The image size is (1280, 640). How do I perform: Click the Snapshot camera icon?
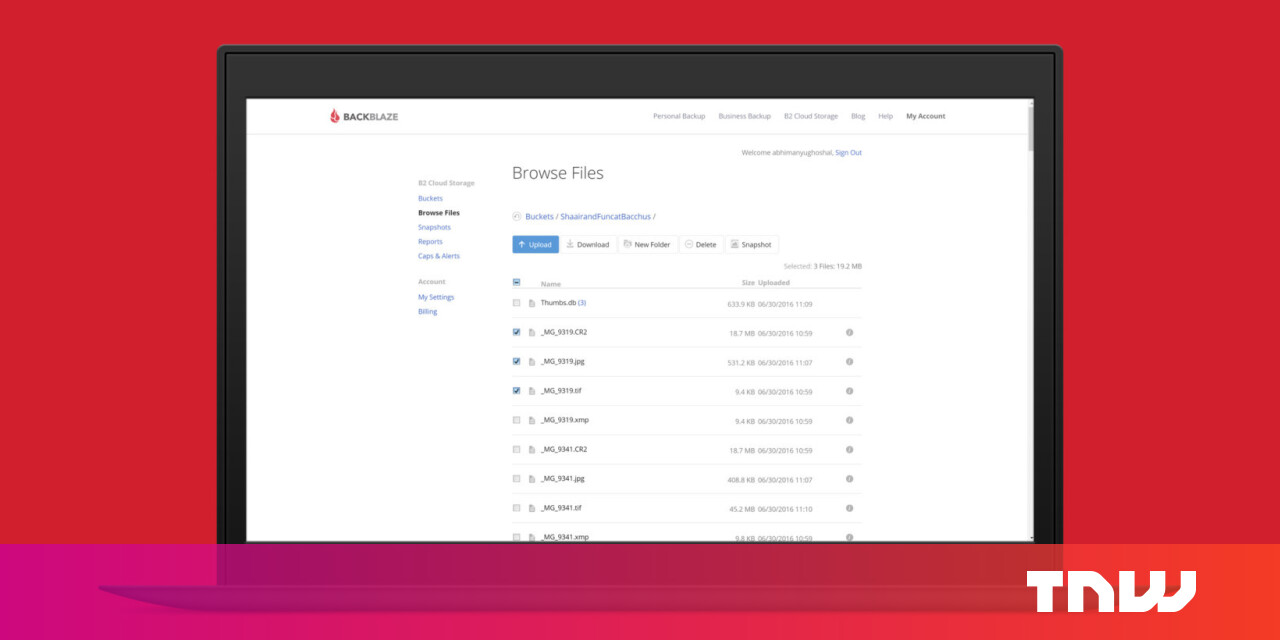pos(733,244)
